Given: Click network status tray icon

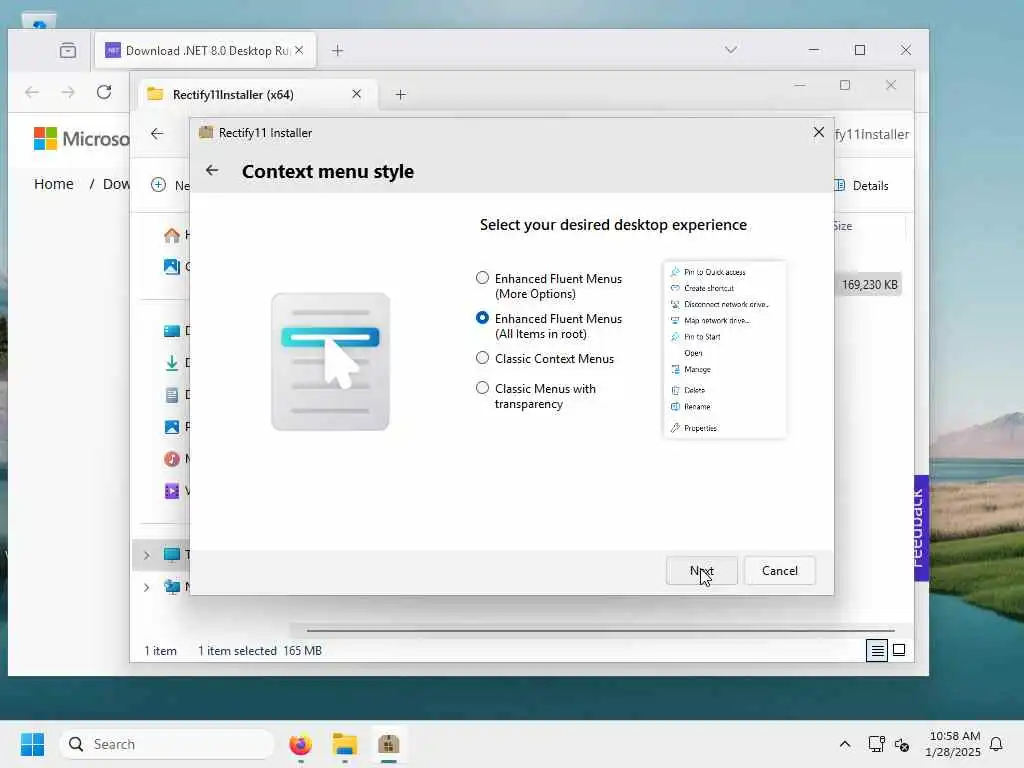Looking at the screenshot, I should pyautogui.click(x=876, y=744).
